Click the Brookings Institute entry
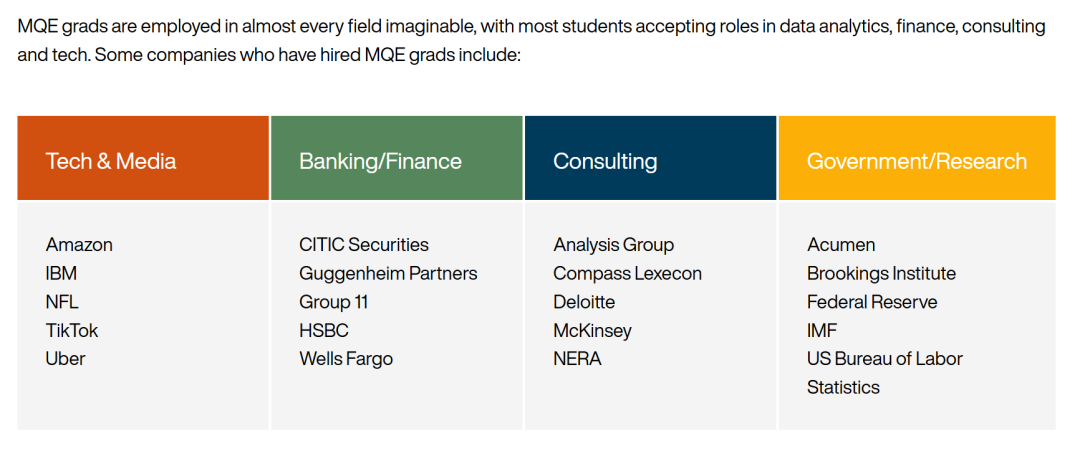This screenshot has height=451, width=1080. click(x=882, y=273)
